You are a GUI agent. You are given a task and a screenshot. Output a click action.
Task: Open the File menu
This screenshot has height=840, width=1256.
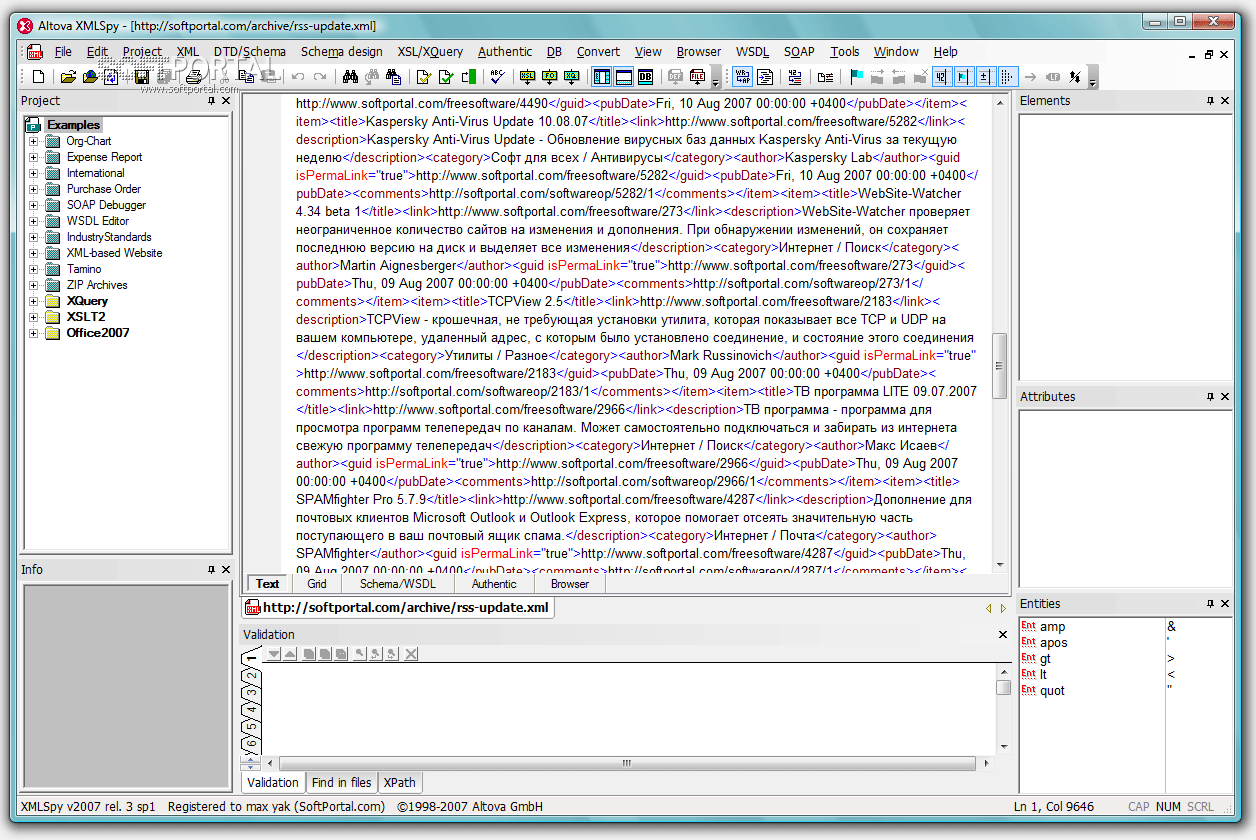[63, 52]
